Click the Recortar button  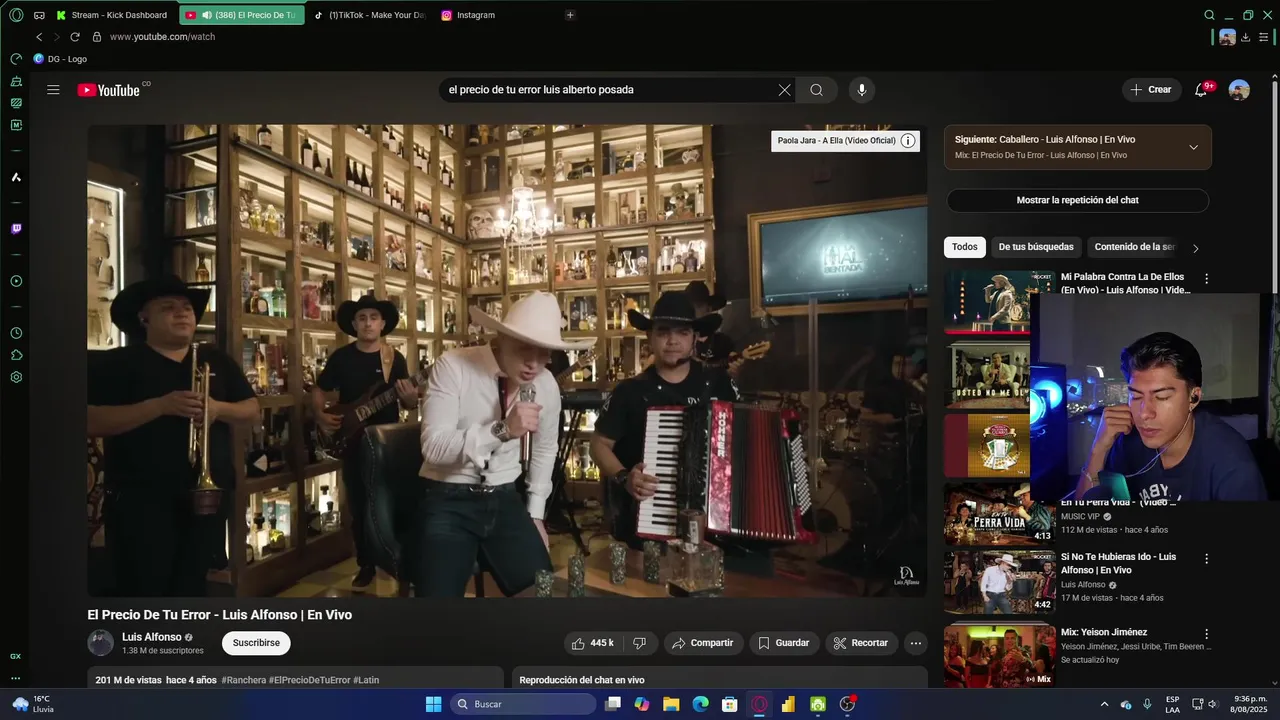pos(861,643)
